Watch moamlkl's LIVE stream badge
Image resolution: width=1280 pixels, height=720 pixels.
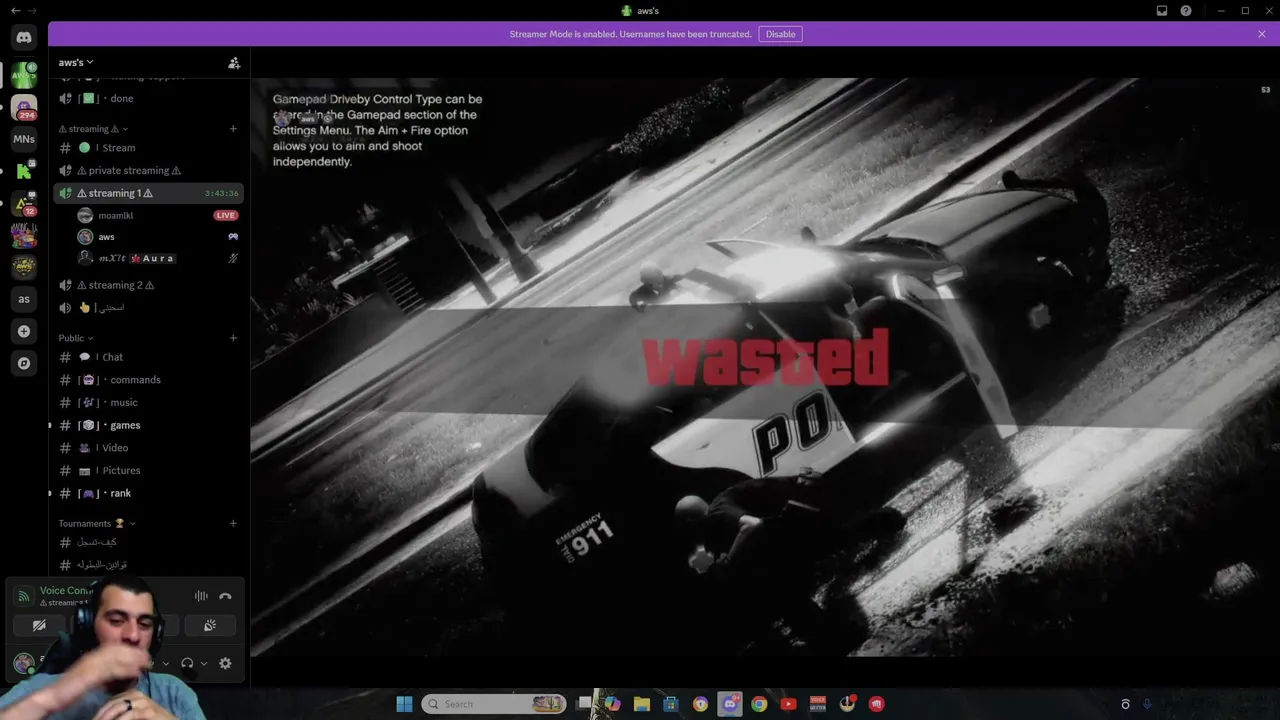click(225, 215)
